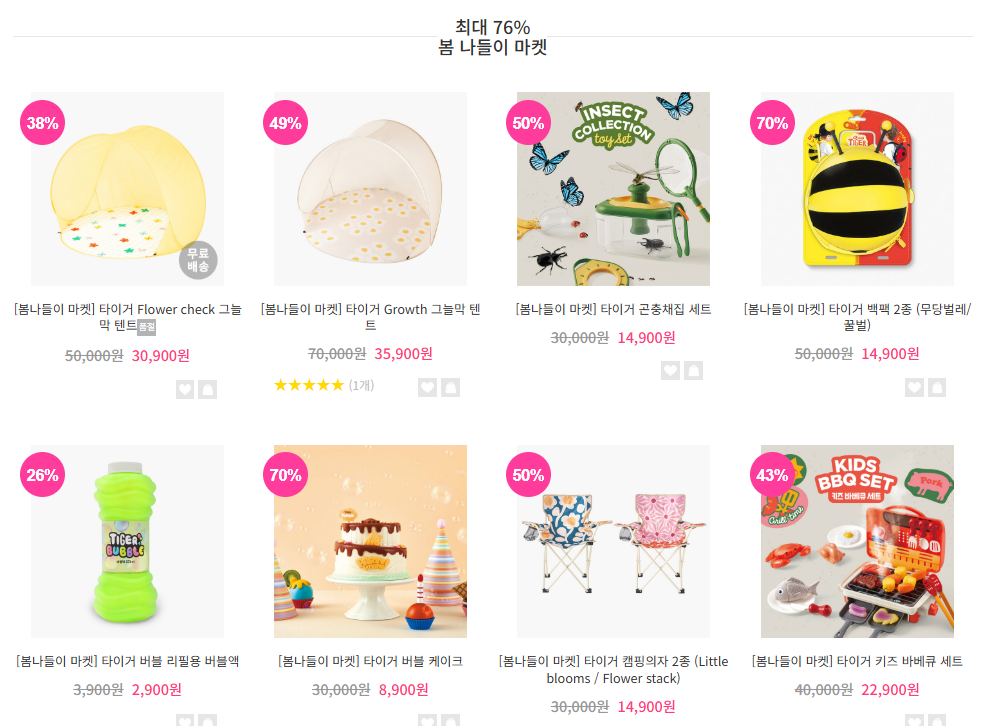981x726 pixels.
Task: Click cart icon under bee backpack product
Action: pos(937,387)
